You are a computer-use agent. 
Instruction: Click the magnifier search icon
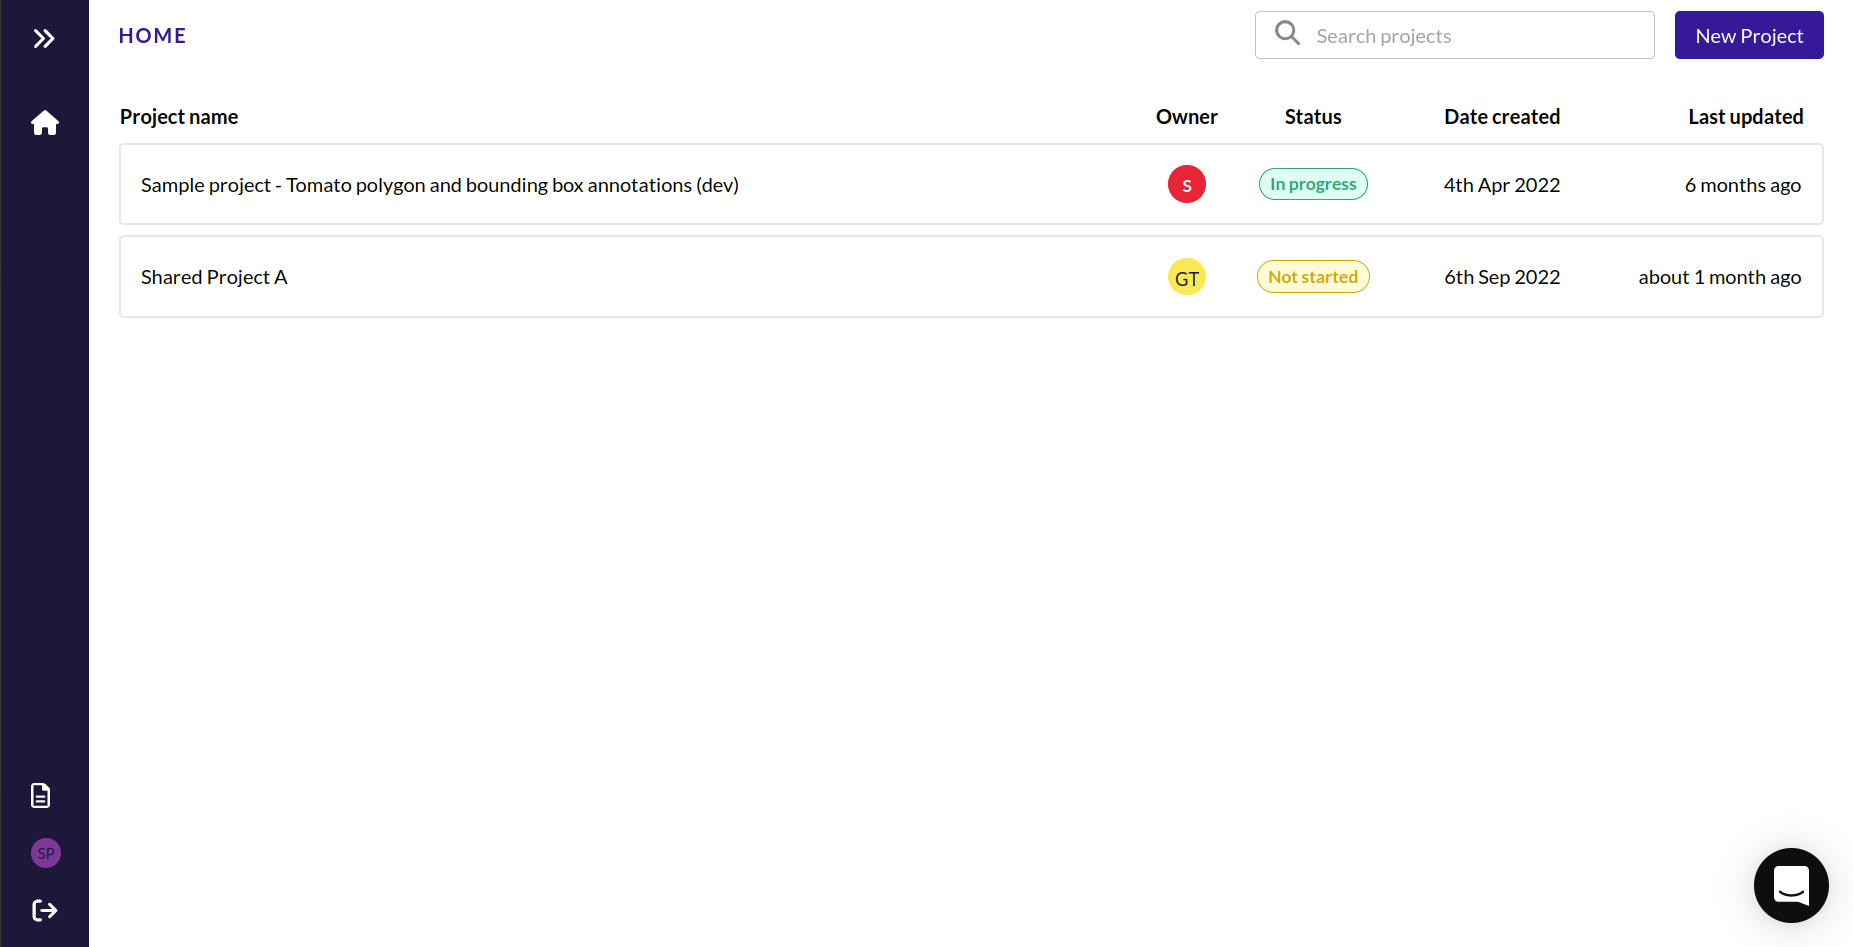[1288, 34]
